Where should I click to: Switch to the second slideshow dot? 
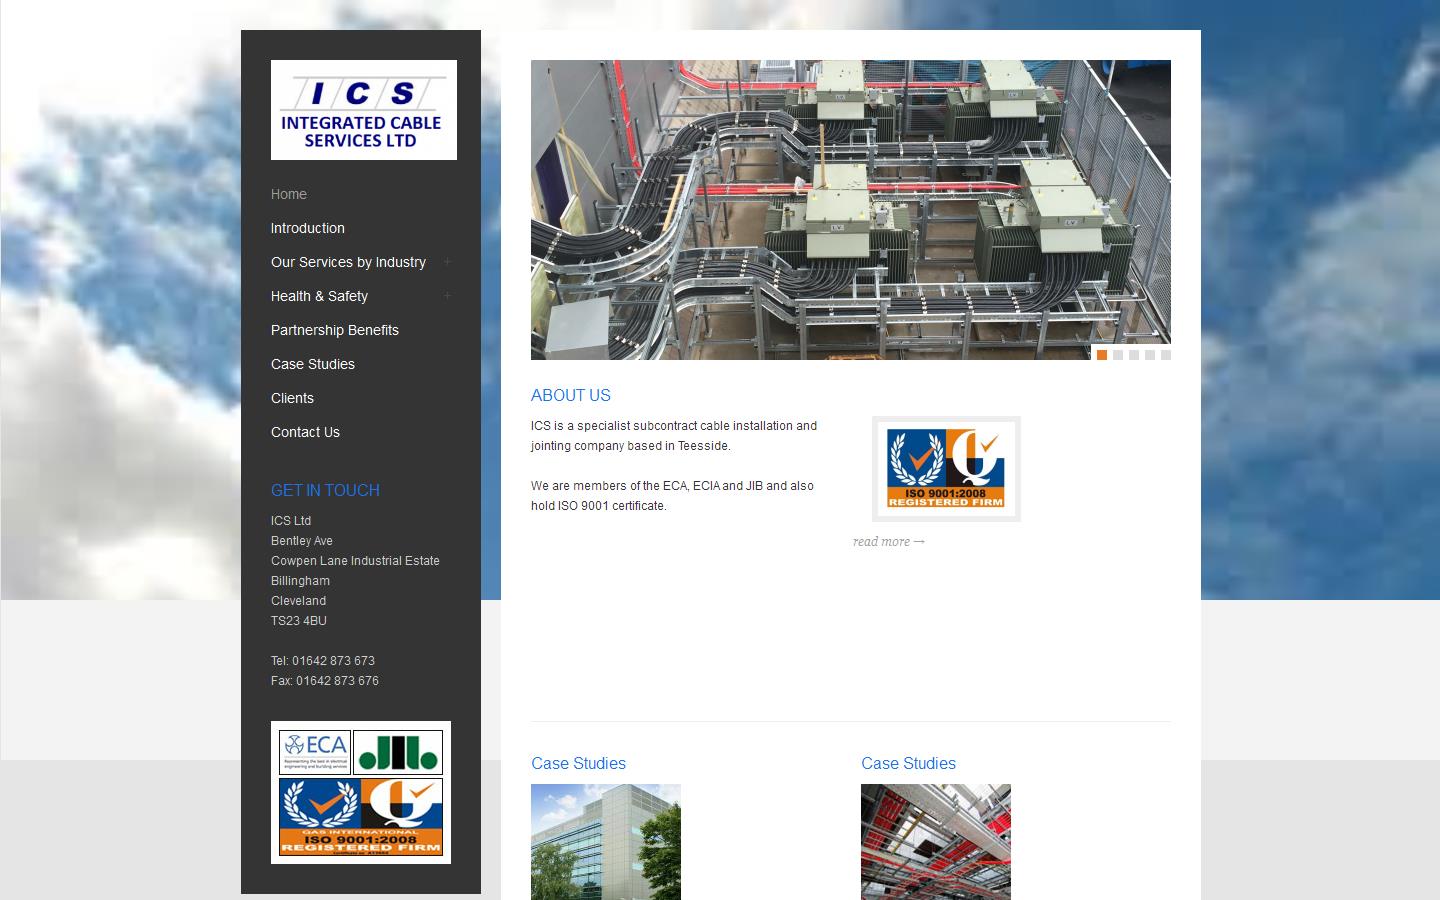[x=1118, y=355]
